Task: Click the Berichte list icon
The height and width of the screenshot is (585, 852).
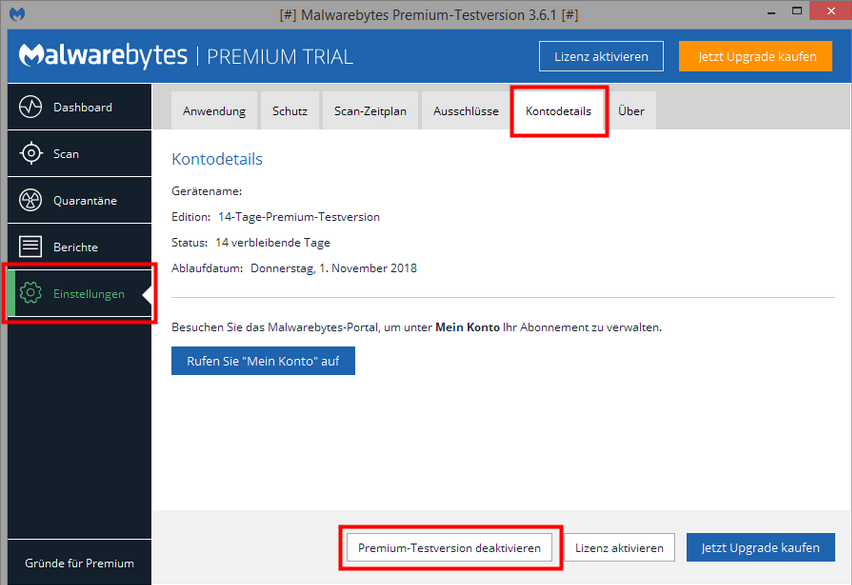Action: tap(30, 247)
